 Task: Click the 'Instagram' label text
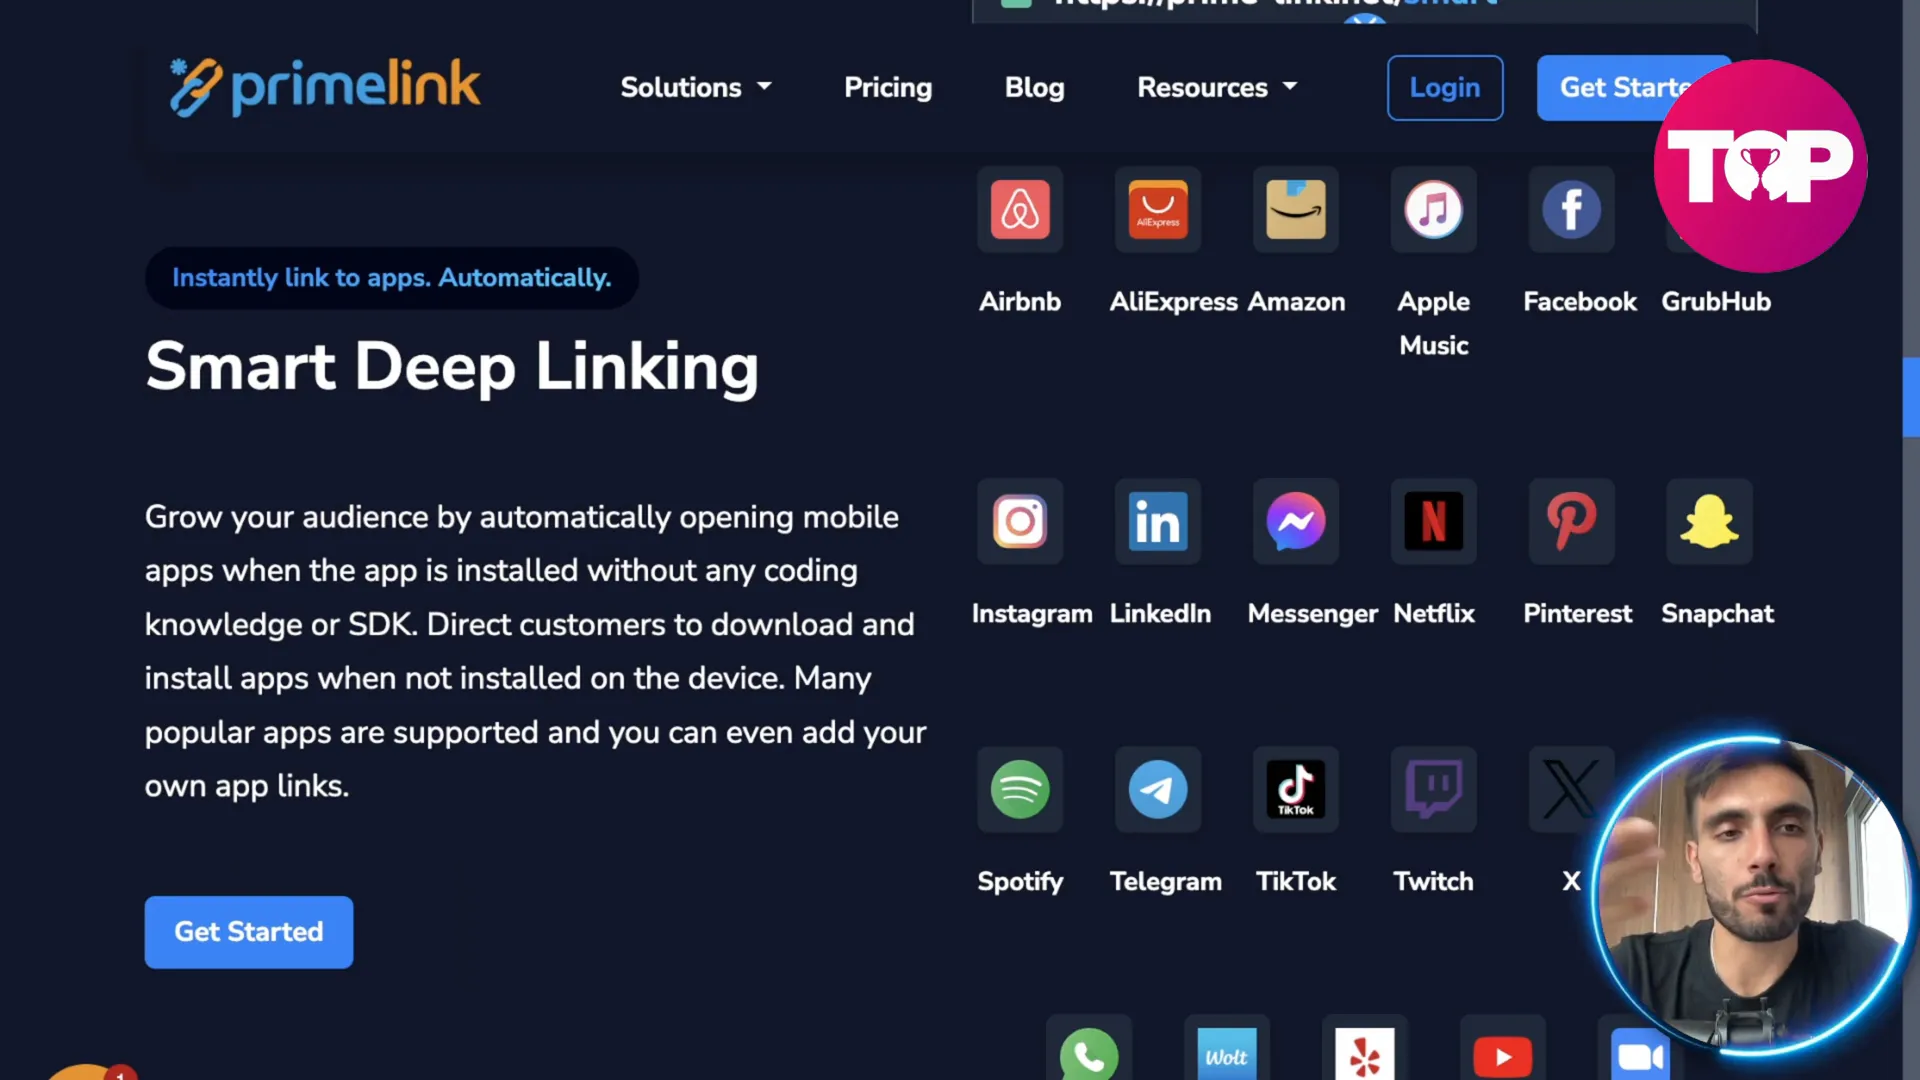(1032, 613)
